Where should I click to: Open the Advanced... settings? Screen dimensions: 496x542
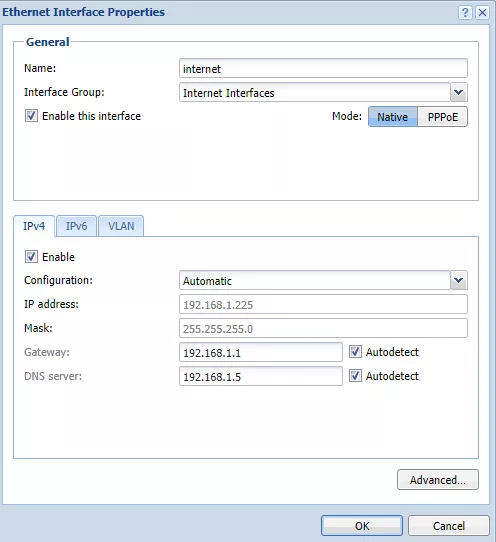[438, 480]
